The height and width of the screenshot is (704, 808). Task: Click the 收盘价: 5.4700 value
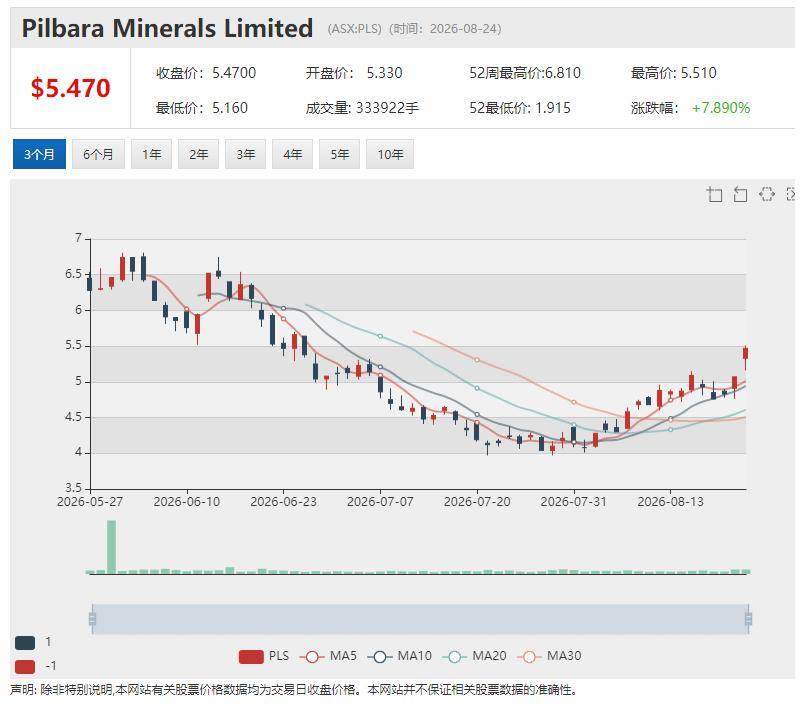click(x=206, y=73)
